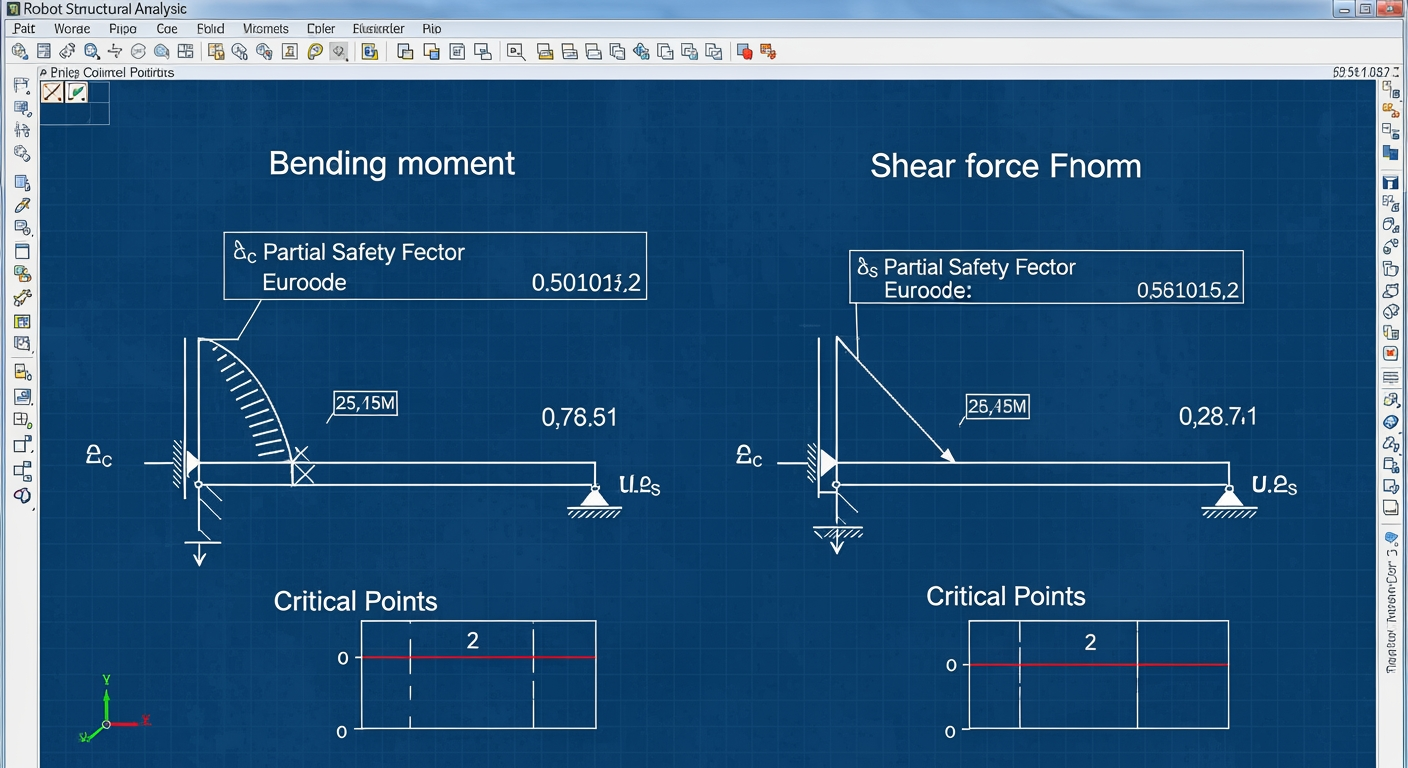
Task: Click the stacked blue squares icon on right
Action: coord(1390,153)
